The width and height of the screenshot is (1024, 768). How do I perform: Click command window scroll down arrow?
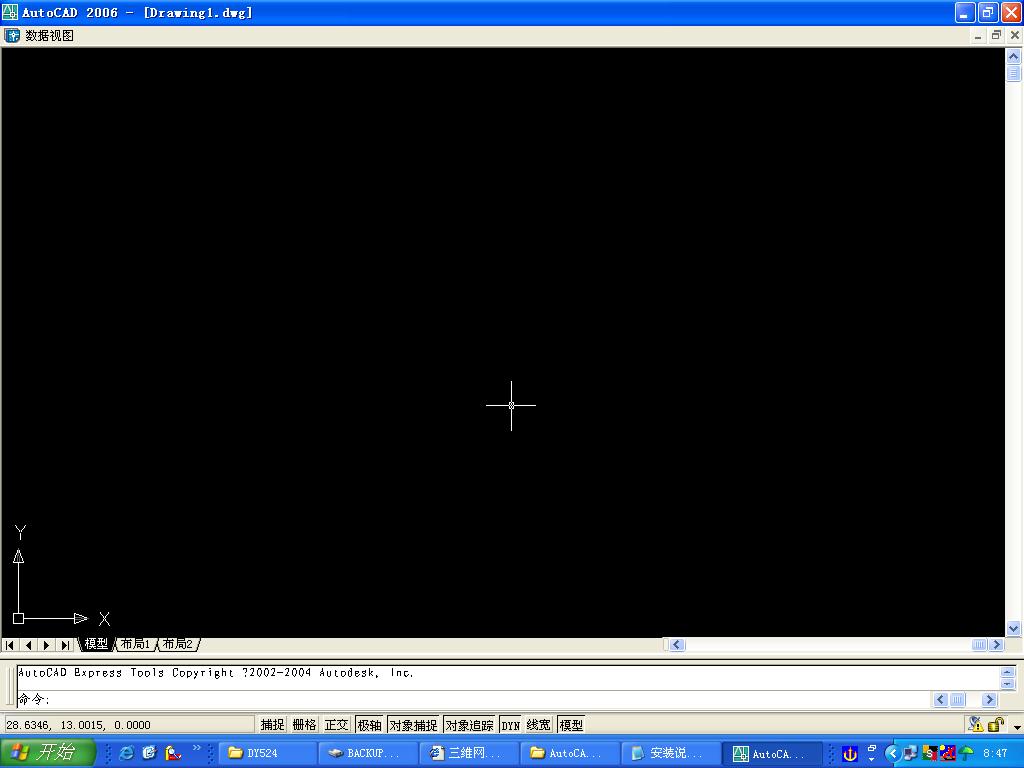pyautogui.click(x=1008, y=684)
